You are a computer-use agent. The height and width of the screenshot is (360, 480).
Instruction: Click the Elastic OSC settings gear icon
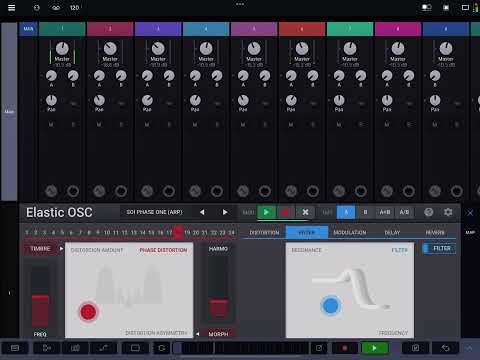tap(448, 212)
